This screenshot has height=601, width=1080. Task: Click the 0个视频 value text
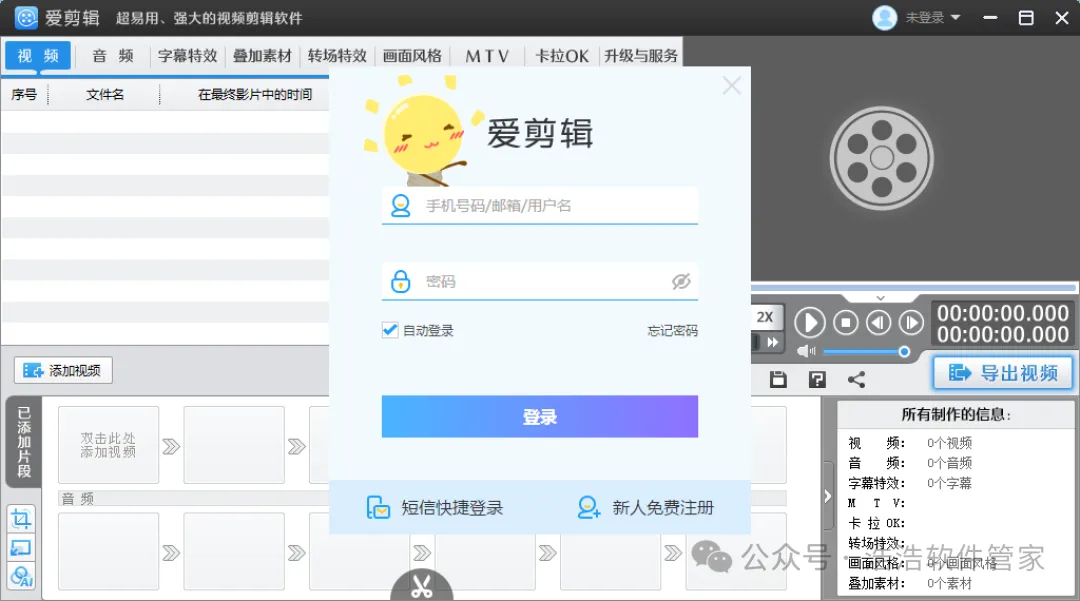[949, 443]
